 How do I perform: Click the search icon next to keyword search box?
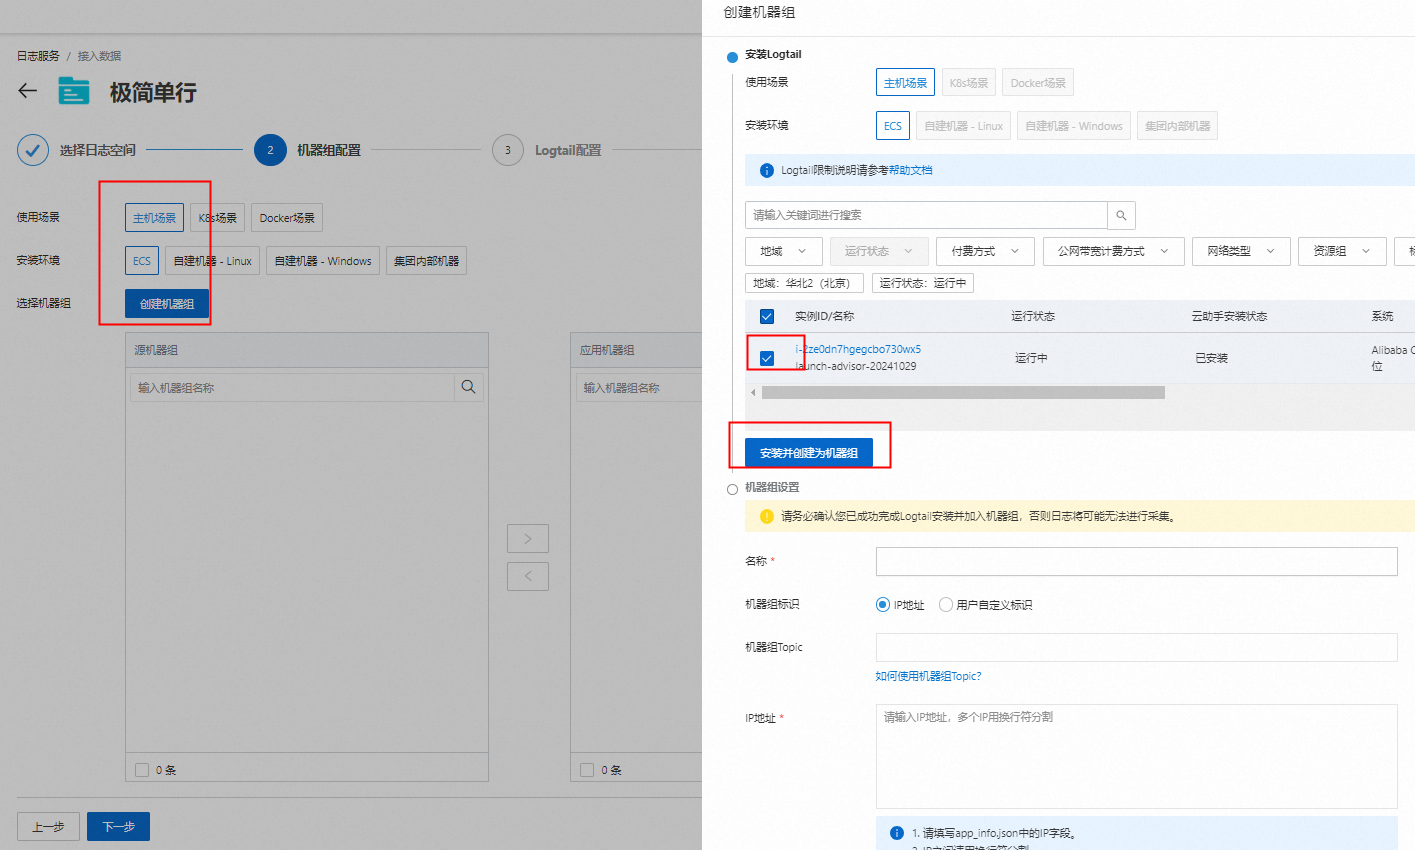click(x=1121, y=215)
